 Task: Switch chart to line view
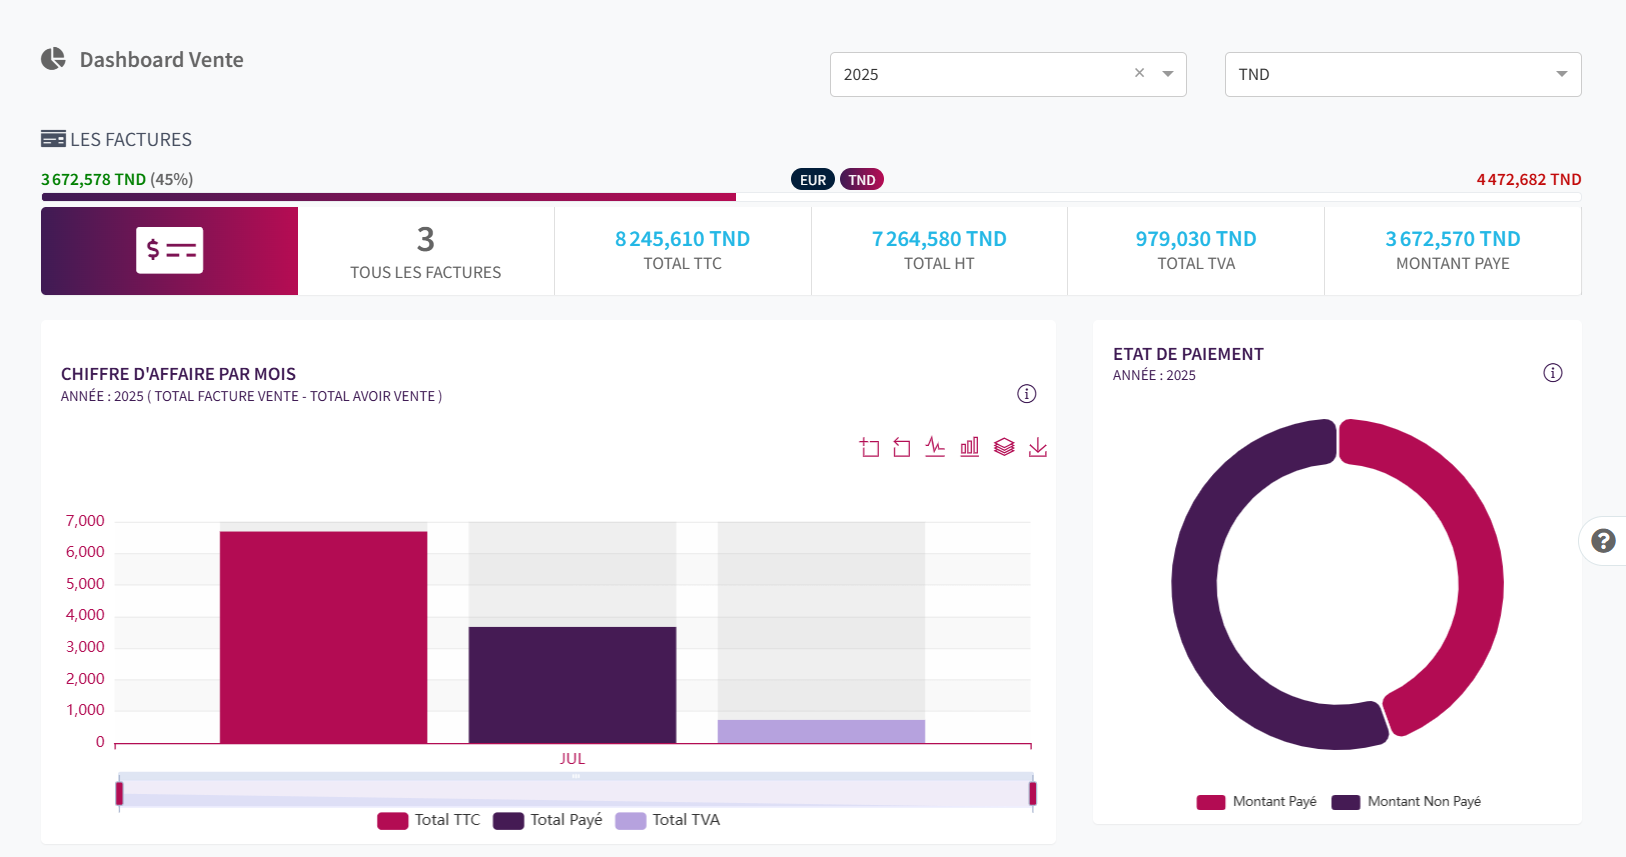[935, 447]
